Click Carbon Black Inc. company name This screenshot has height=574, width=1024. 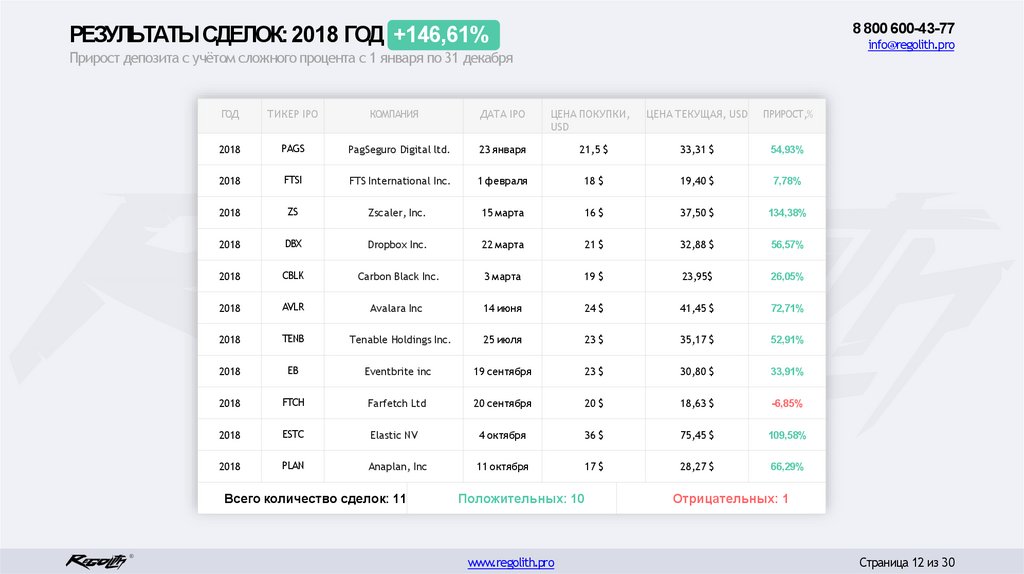[398, 276]
